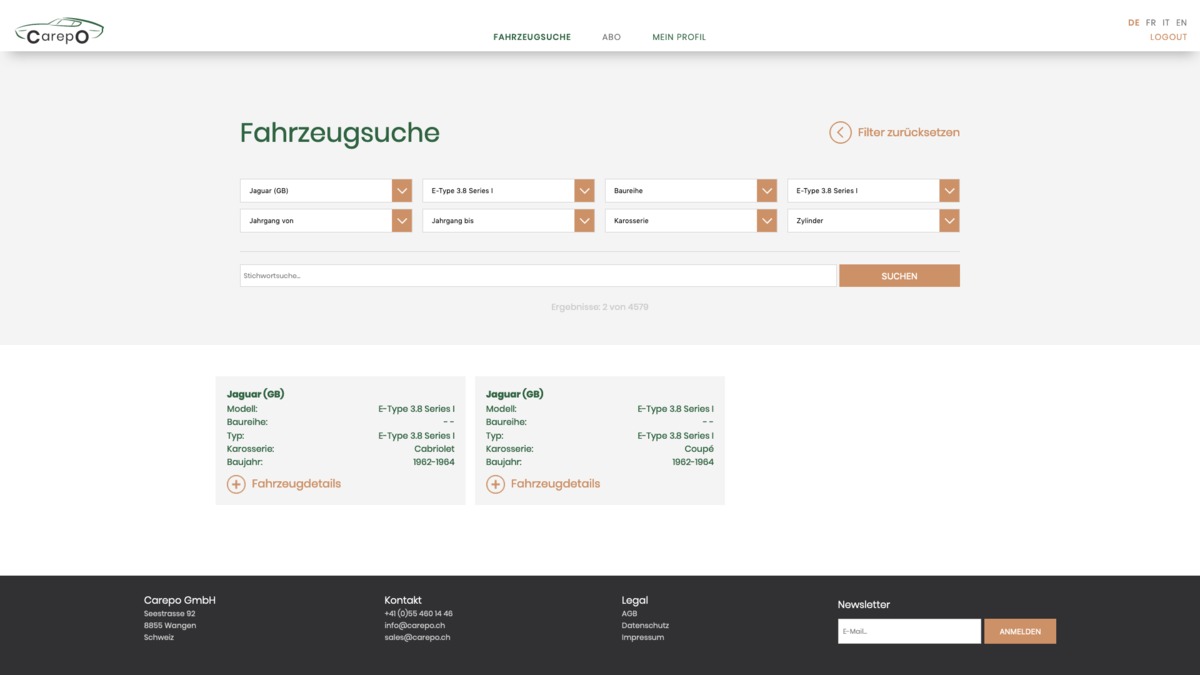Click Jaguar (GB) title in Cabriolet card
The height and width of the screenshot is (675, 1200).
[255, 394]
